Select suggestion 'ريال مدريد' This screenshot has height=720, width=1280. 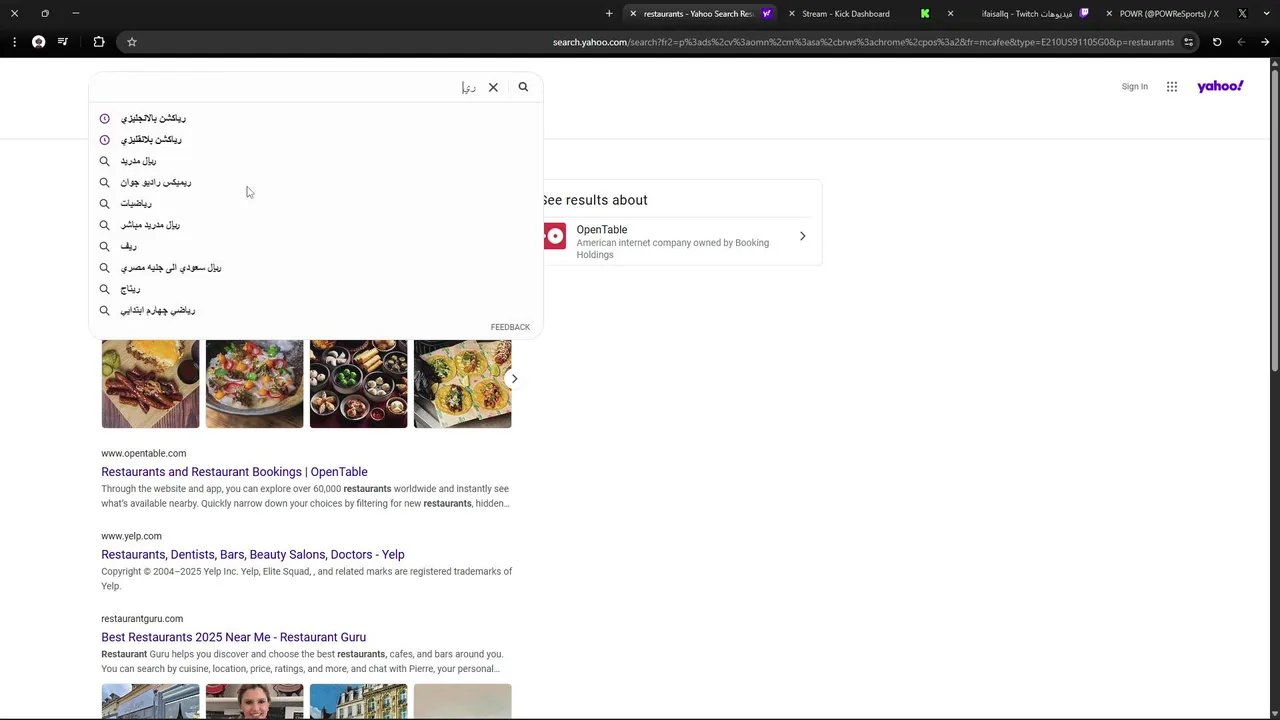(x=138, y=161)
